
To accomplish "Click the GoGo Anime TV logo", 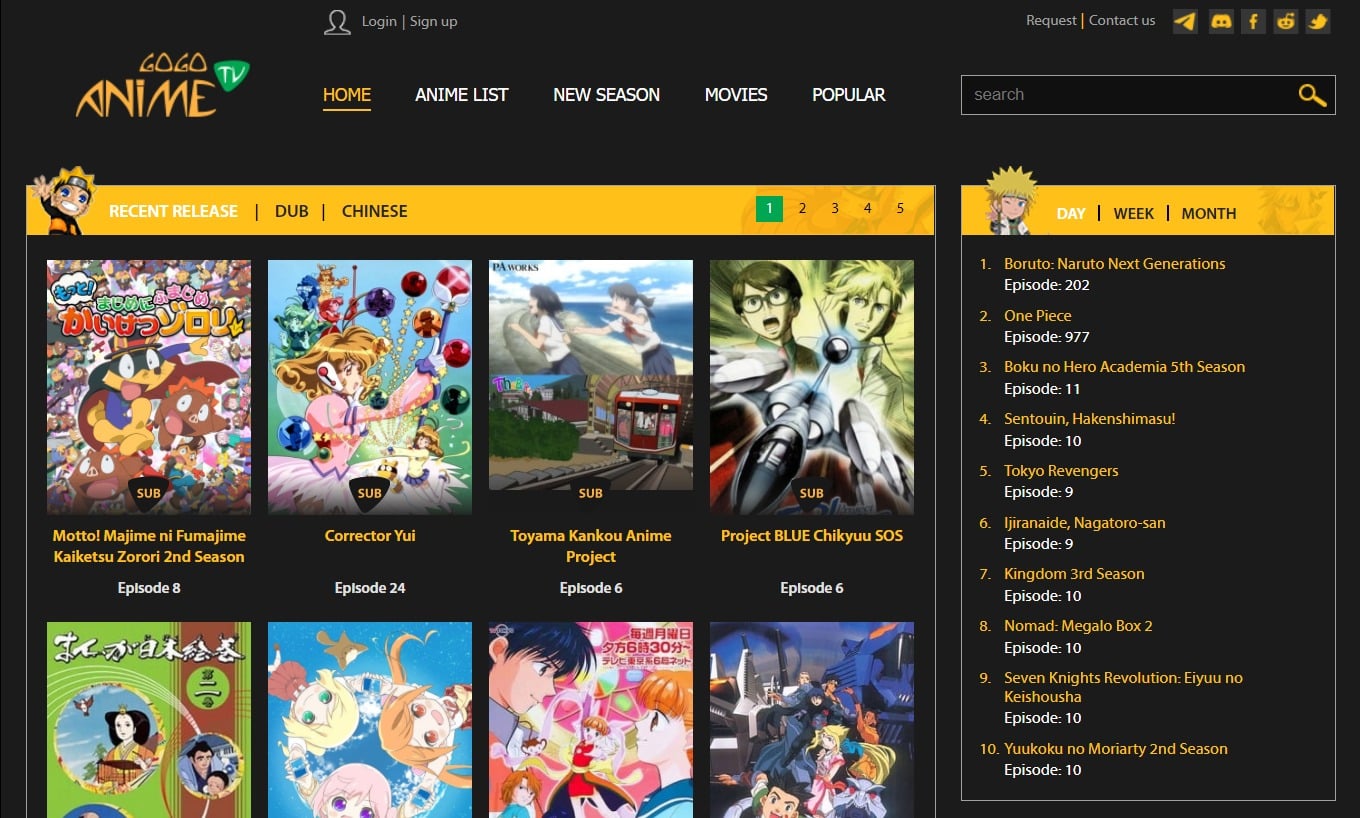I will (160, 84).
